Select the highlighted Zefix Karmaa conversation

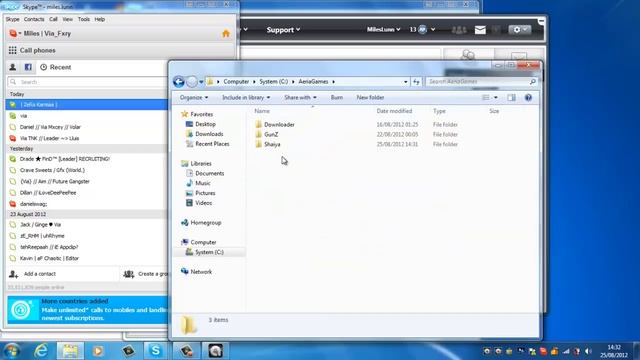coord(87,105)
